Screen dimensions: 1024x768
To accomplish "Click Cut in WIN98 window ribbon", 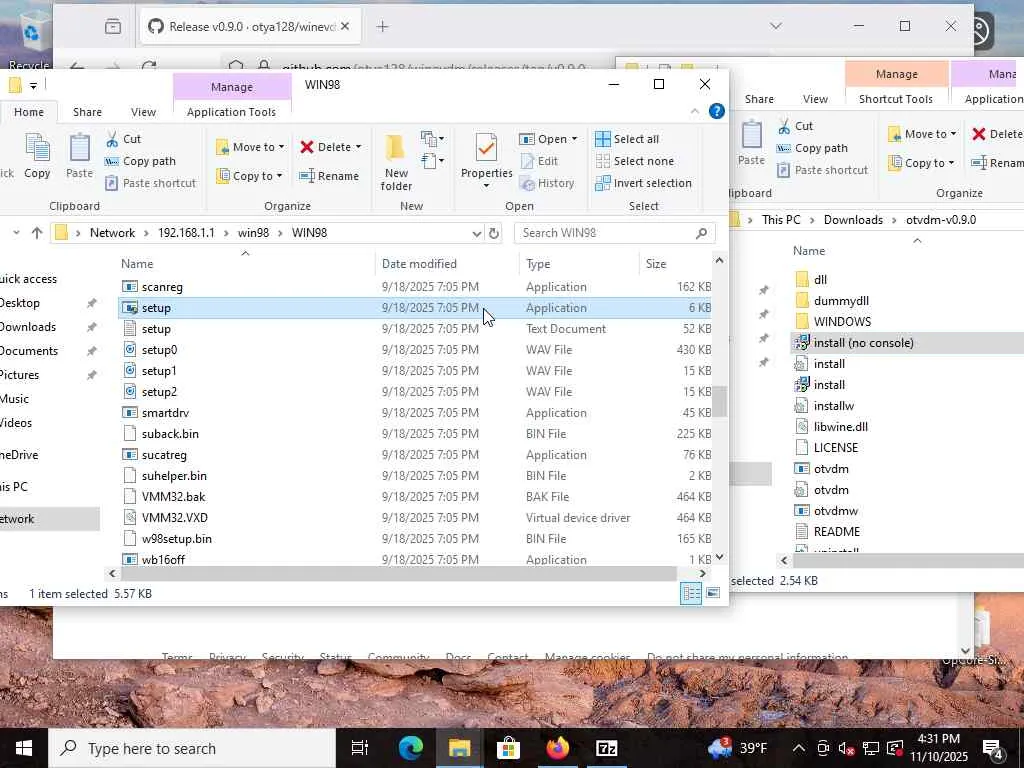I will tap(123, 139).
